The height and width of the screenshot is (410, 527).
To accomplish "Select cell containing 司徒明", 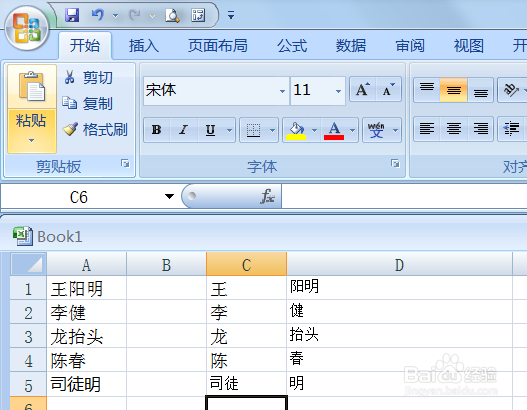I will 86,384.
